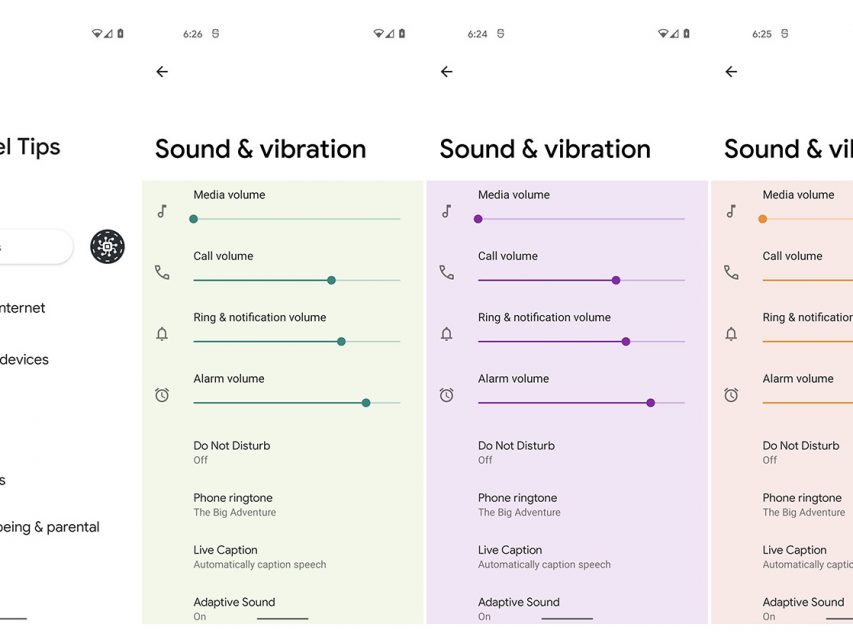Click green Ring & notification slider handle

(341, 342)
